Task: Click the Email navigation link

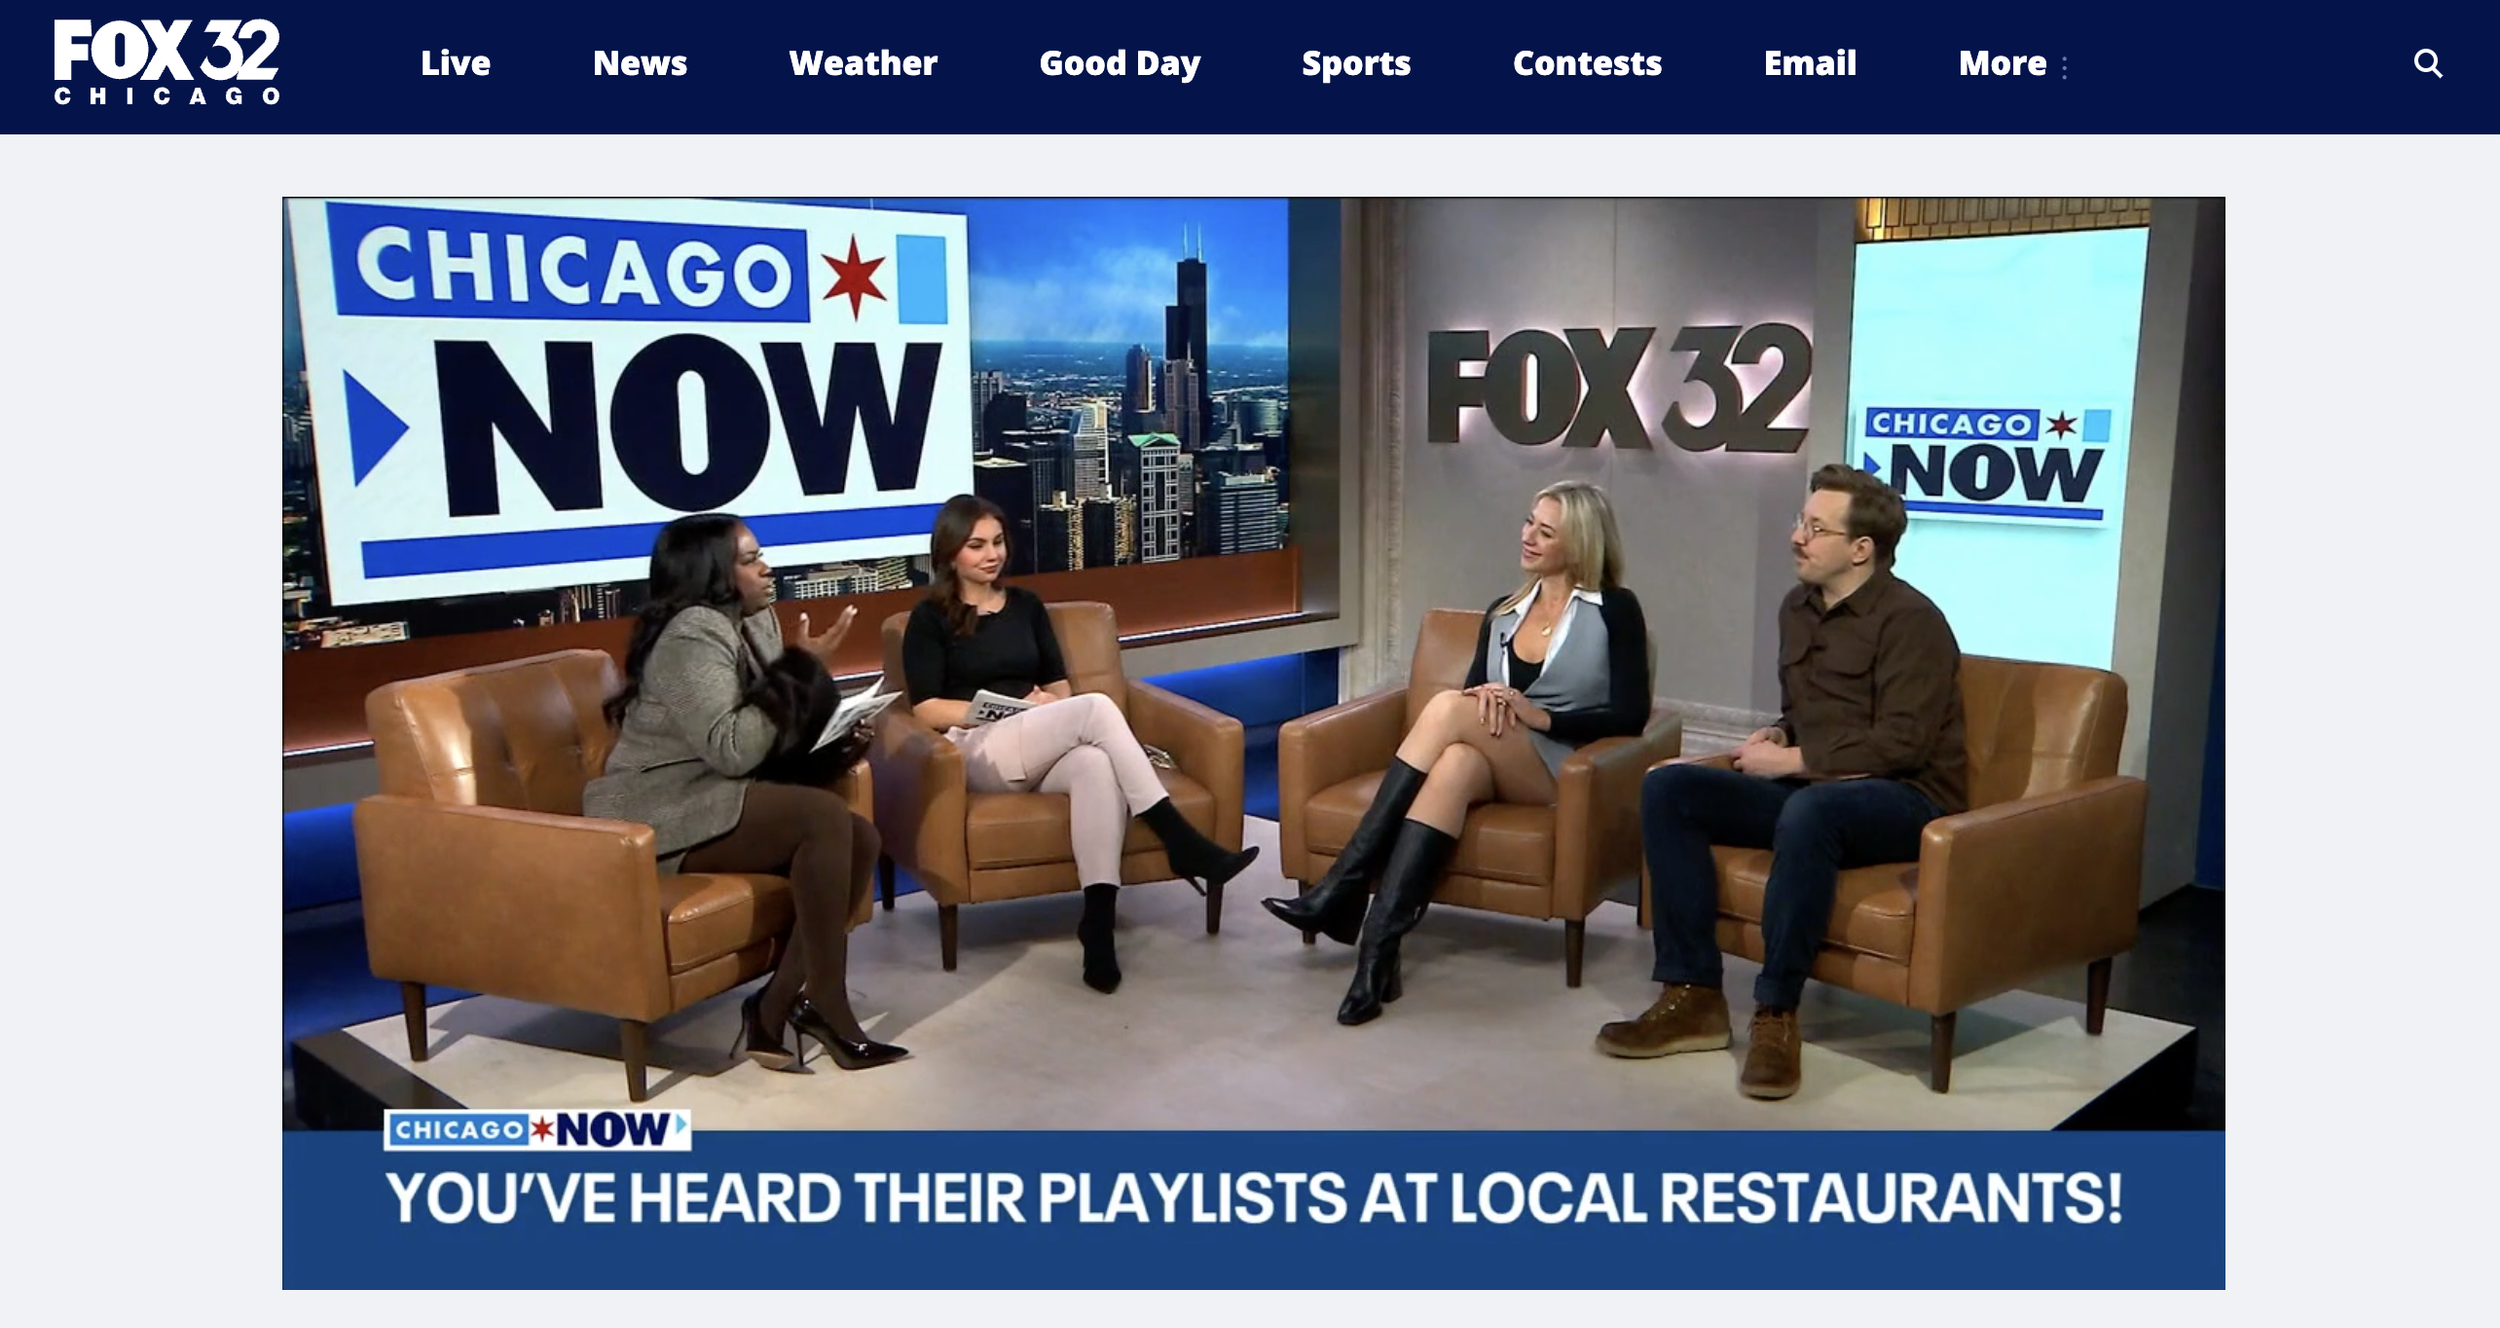Action: click(1810, 64)
